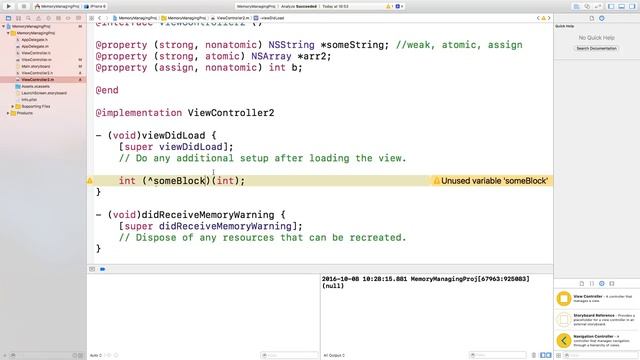Image resolution: width=640 pixels, height=360 pixels.
Task: Open the Report navigator tab
Action: pyautogui.click(x=78, y=18)
